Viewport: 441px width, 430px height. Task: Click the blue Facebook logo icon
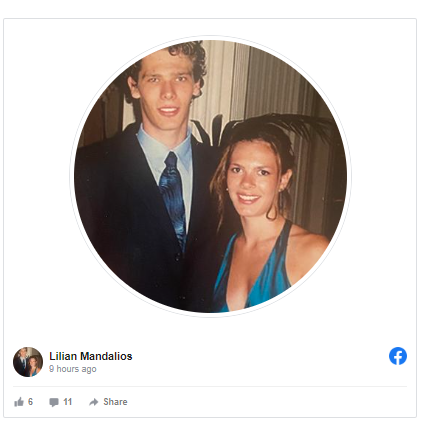[398, 356]
